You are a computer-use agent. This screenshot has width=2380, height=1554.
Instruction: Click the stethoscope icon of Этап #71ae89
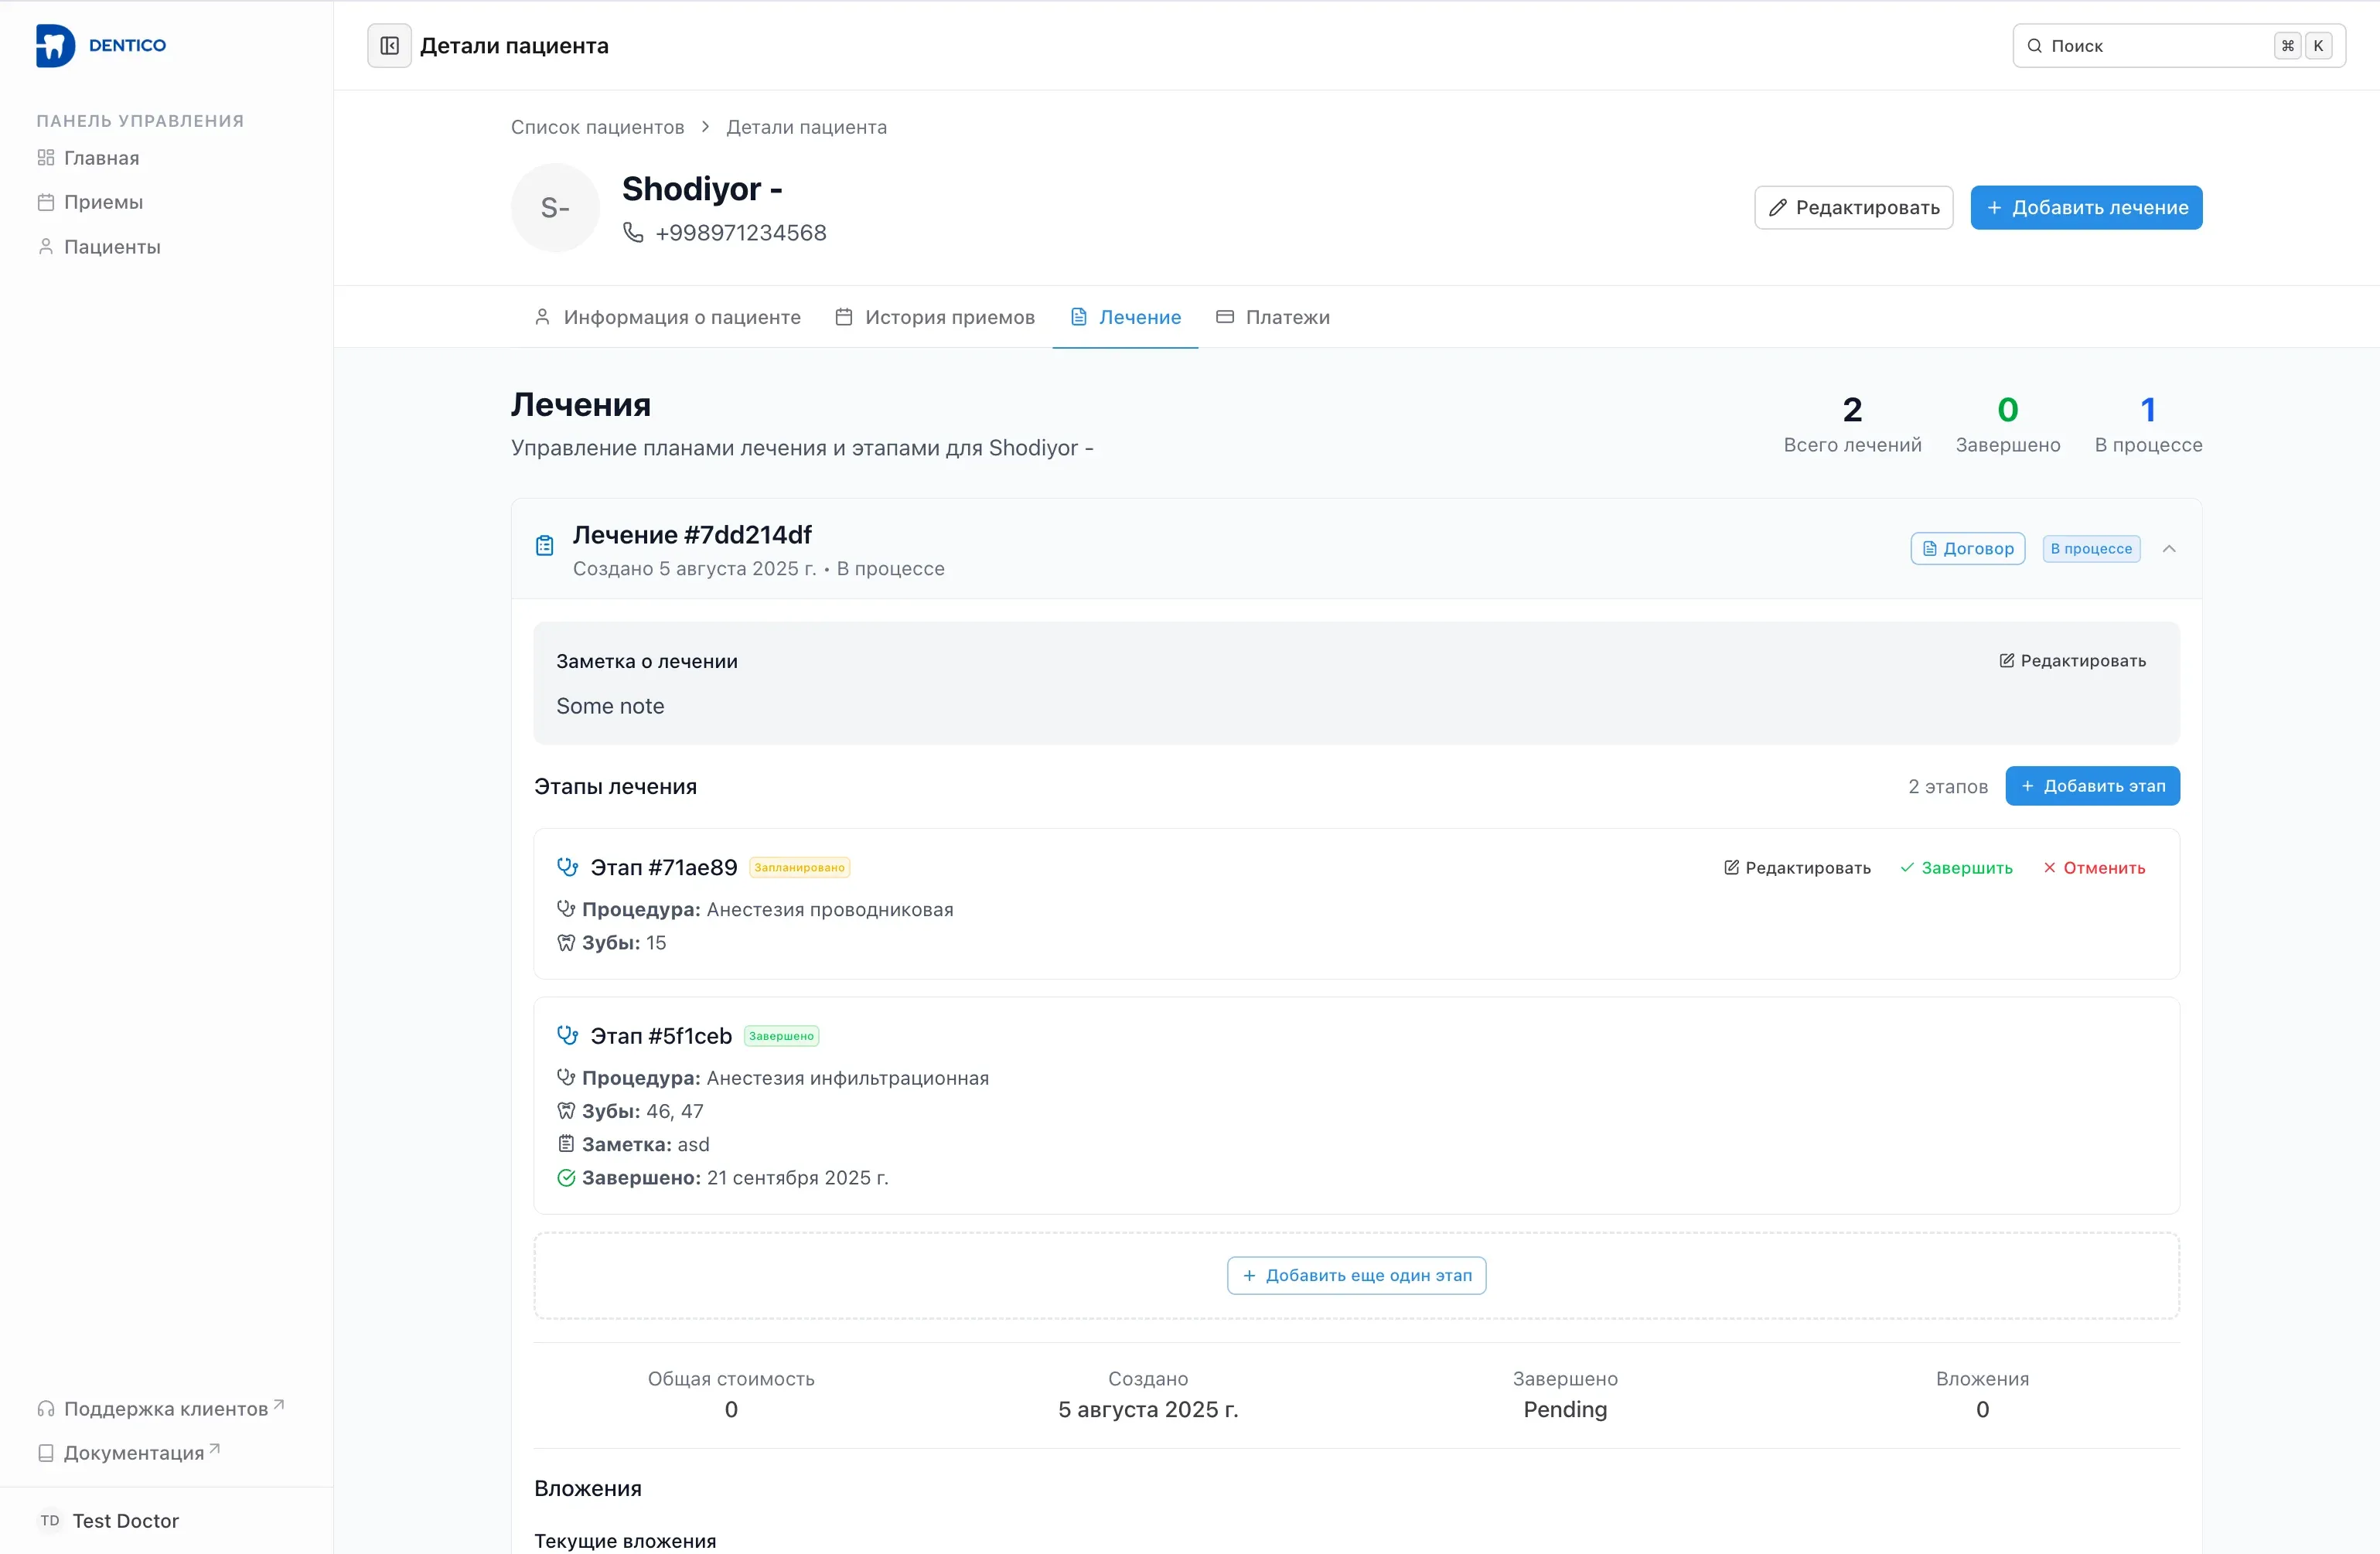pyautogui.click(x=567, y=867)
